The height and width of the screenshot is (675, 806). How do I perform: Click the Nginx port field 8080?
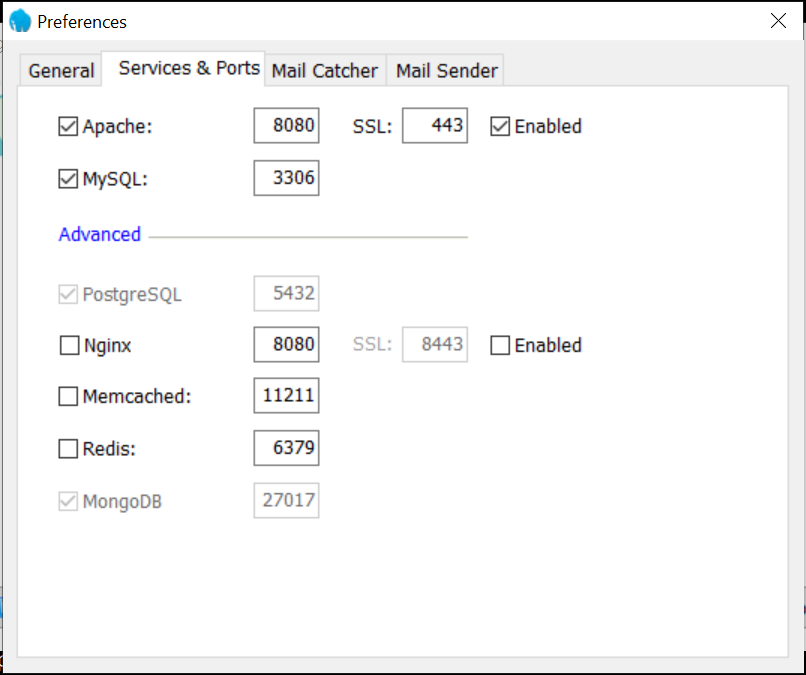click(286, 344)
